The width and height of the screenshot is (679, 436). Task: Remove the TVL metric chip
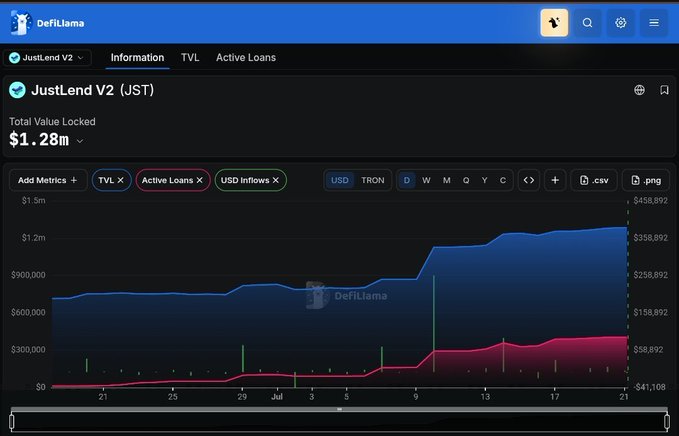(x=120, y=180)
